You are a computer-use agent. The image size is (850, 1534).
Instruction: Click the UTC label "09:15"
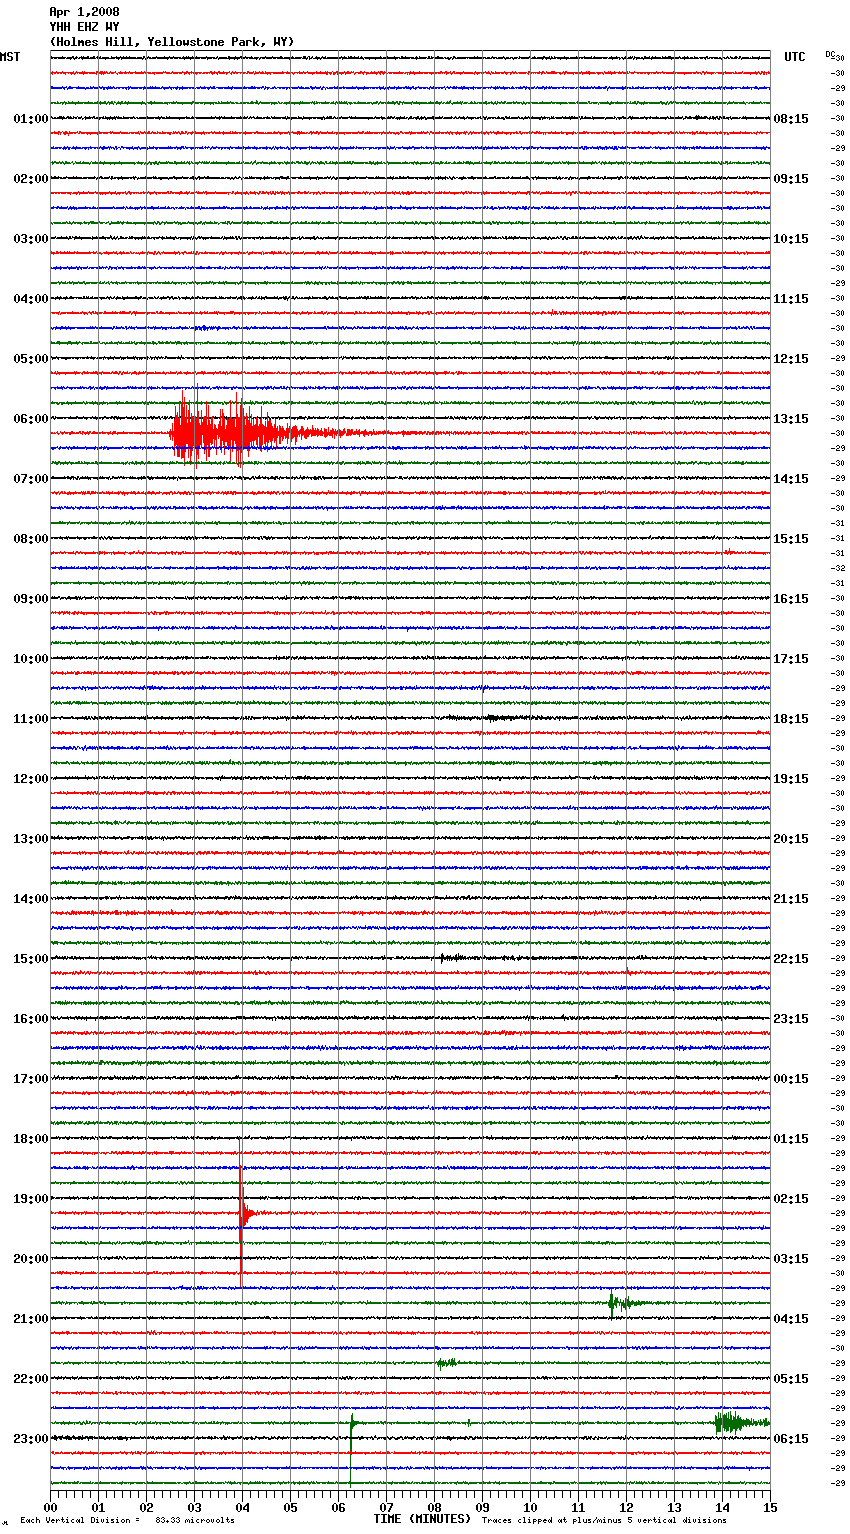point(791,179)
